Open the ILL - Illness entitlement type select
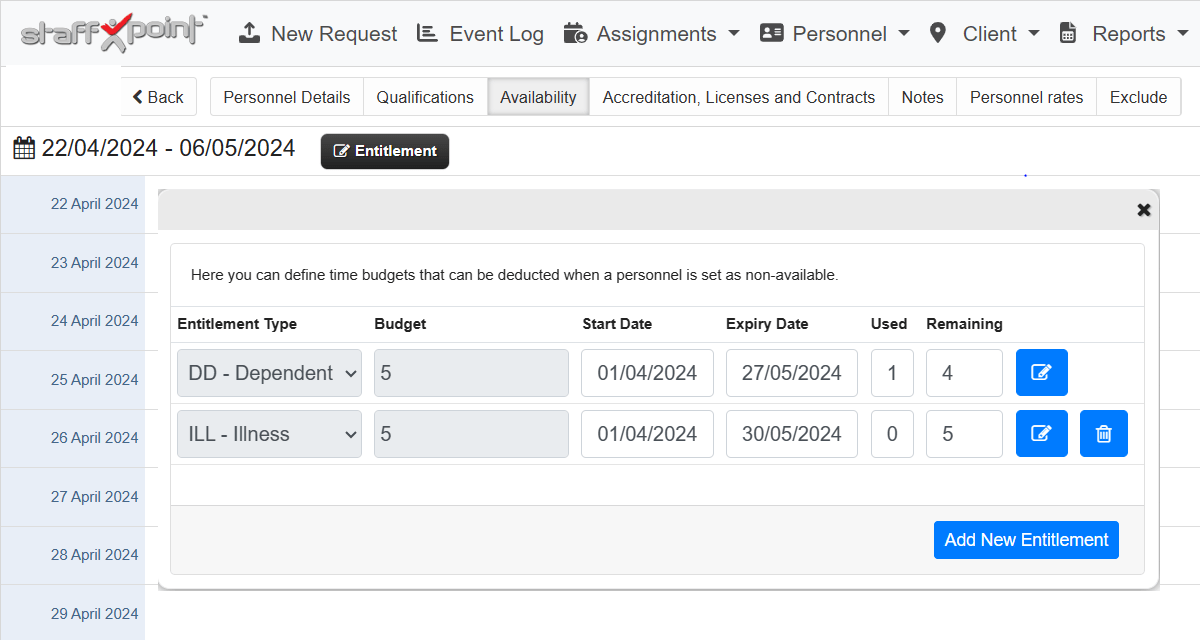Viewport: 1200px width, 640px height. (x=269, y=434)
